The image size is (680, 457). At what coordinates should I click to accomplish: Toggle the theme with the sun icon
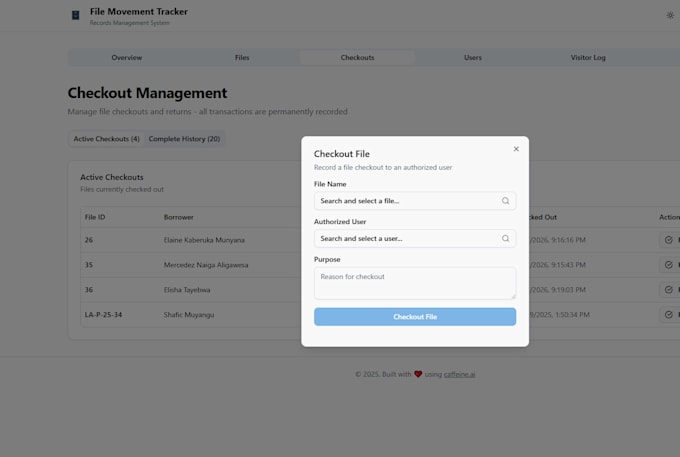coord(670,15)
